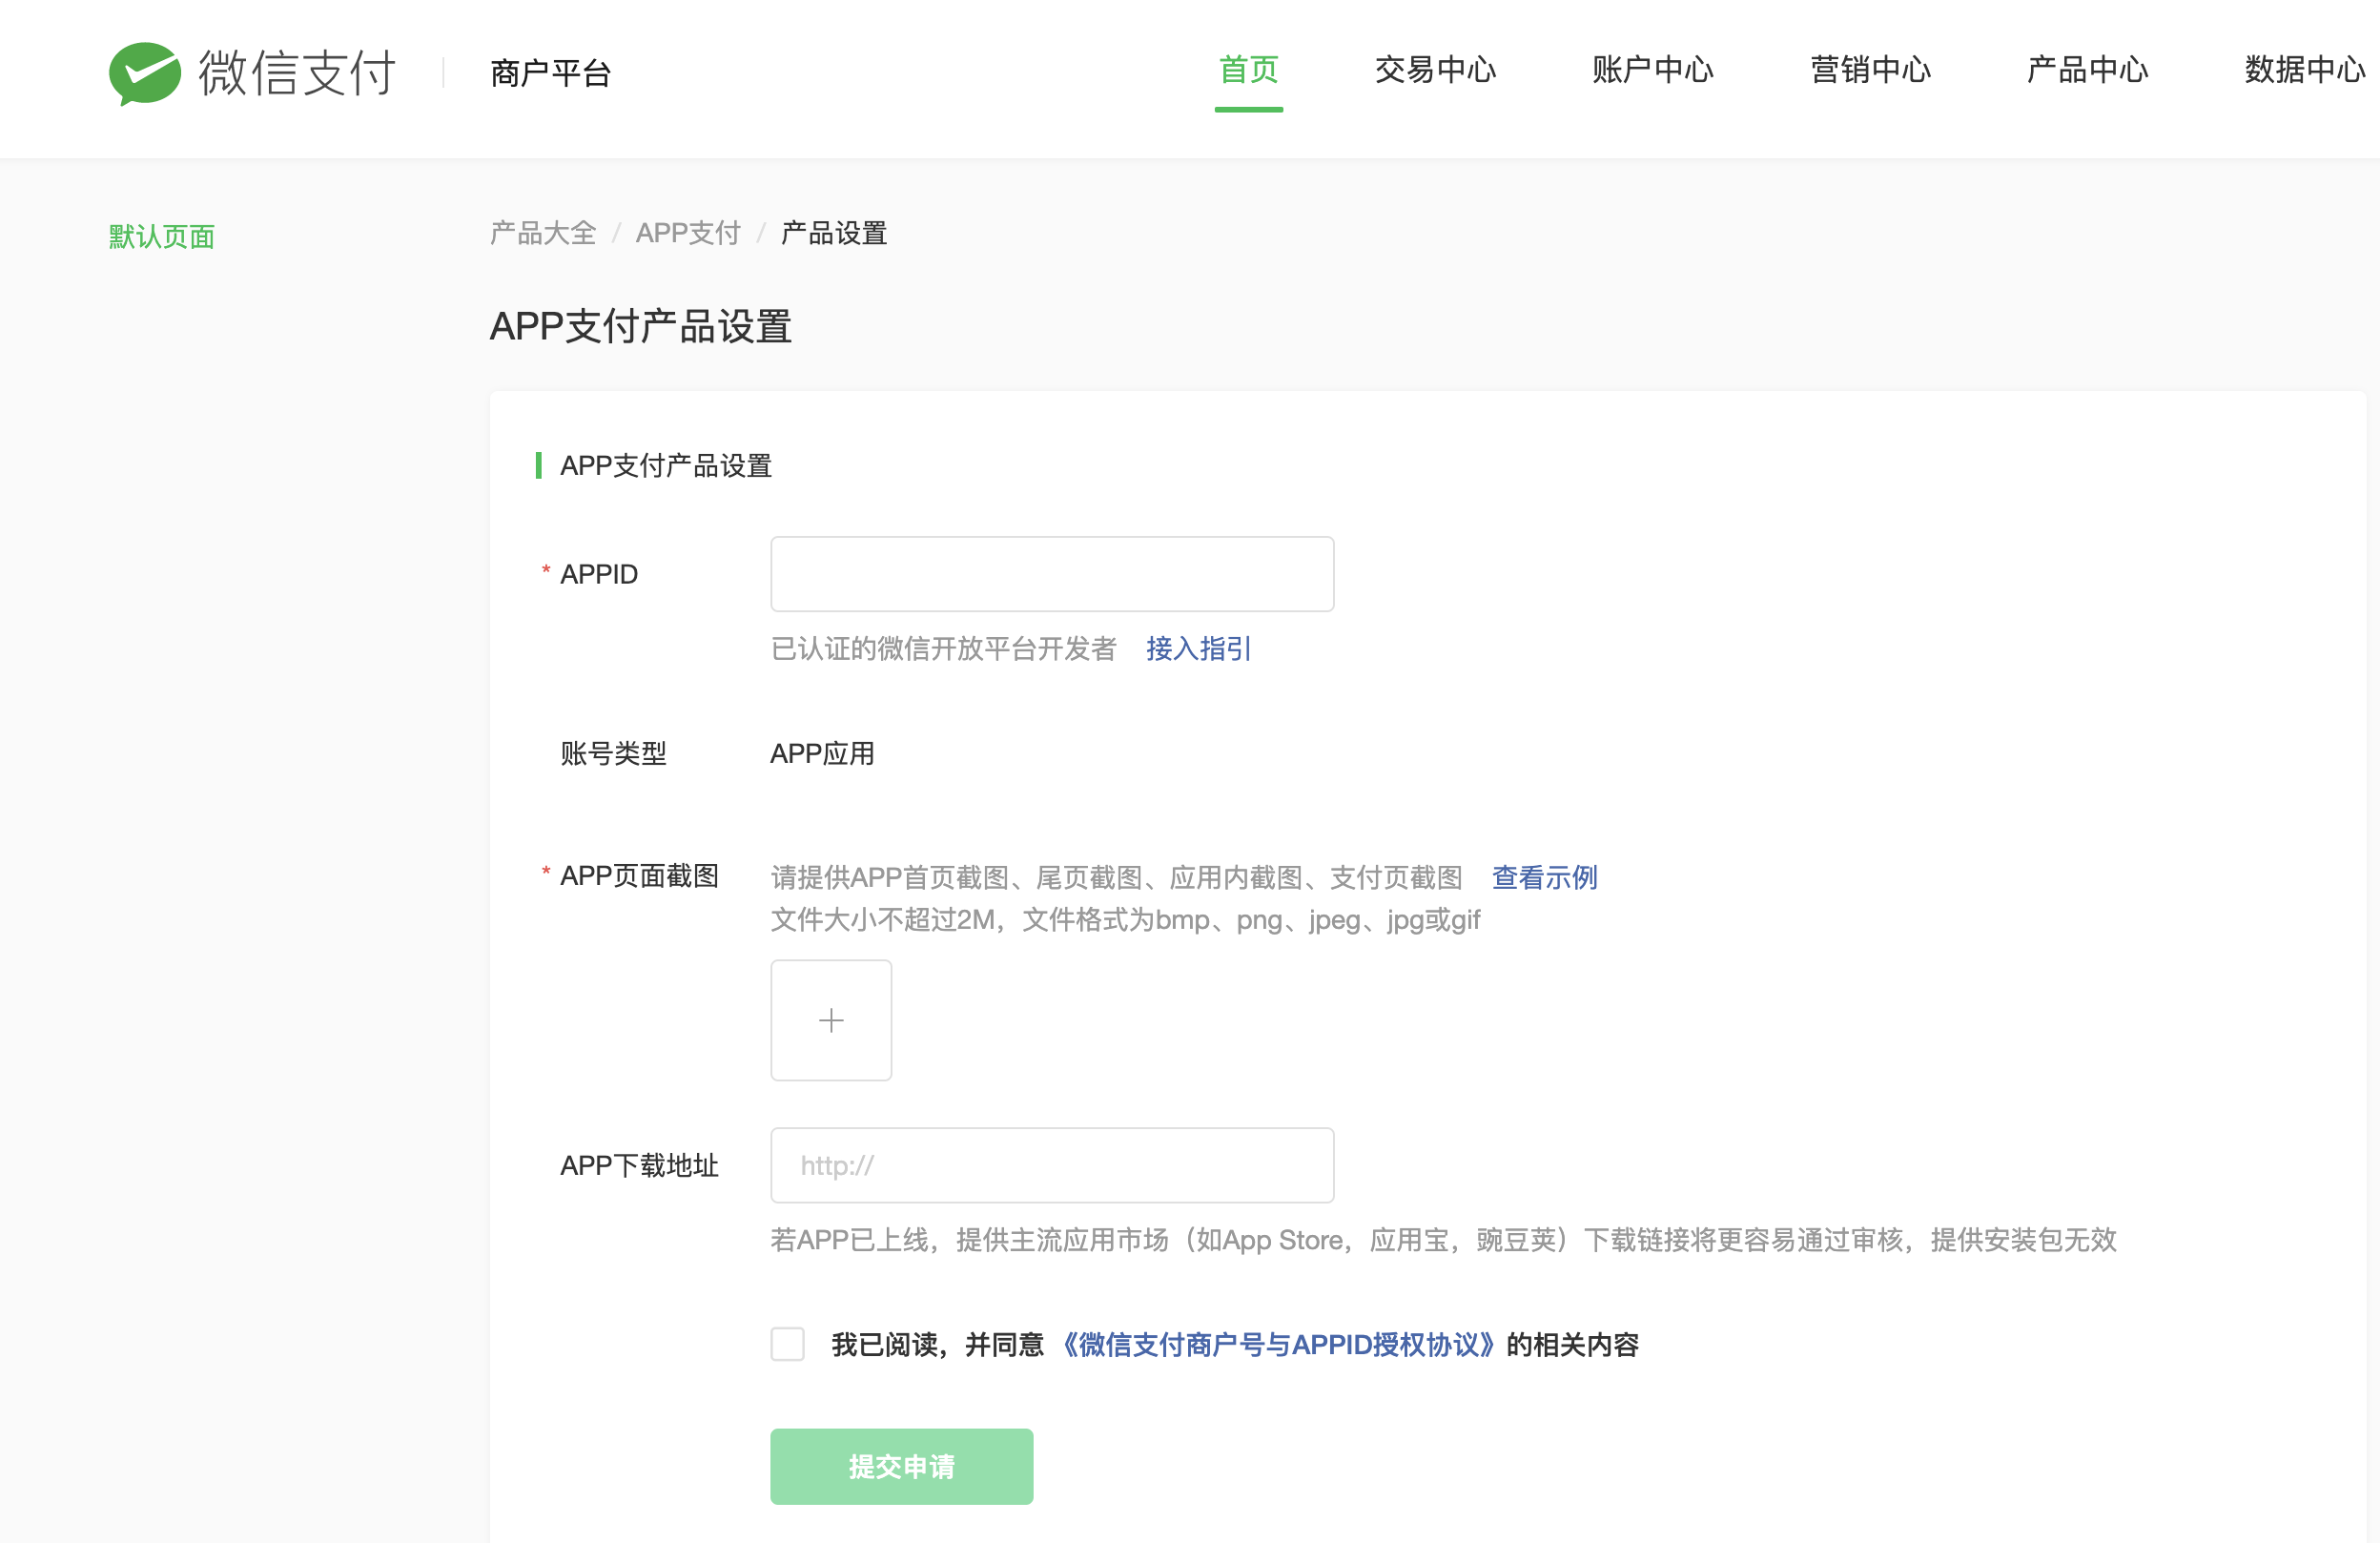Navigate to 产品大全 breadcrumb

pyautogui.click(x=542, y=233)
